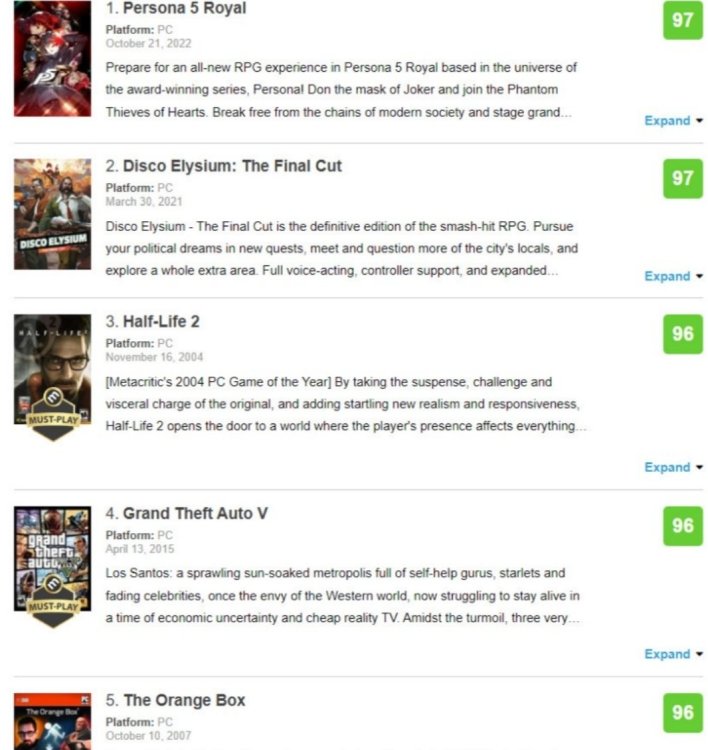The width and height of the screenshot is (708, 750).
Task: Open the Disco Elysium: The Final Cut title link
Action: (x=232, y=166)
